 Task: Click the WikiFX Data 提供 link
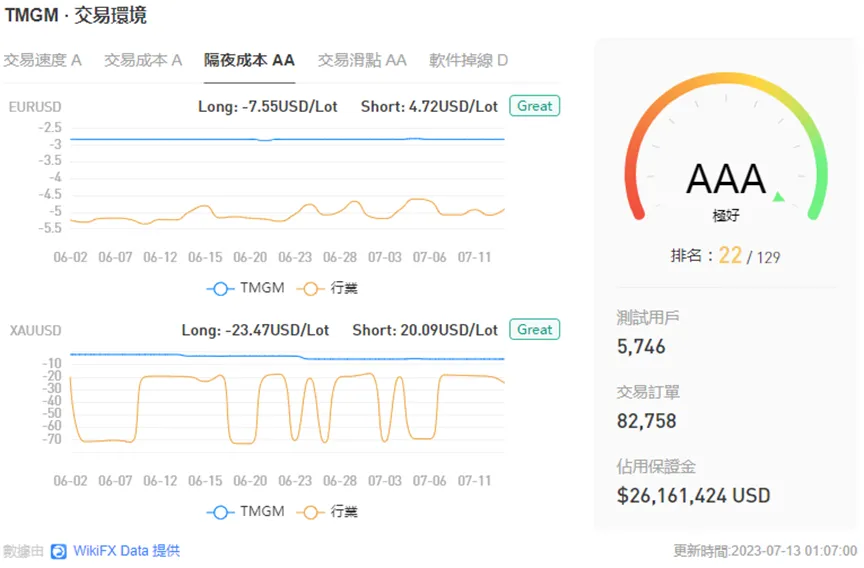coord(126,551)
